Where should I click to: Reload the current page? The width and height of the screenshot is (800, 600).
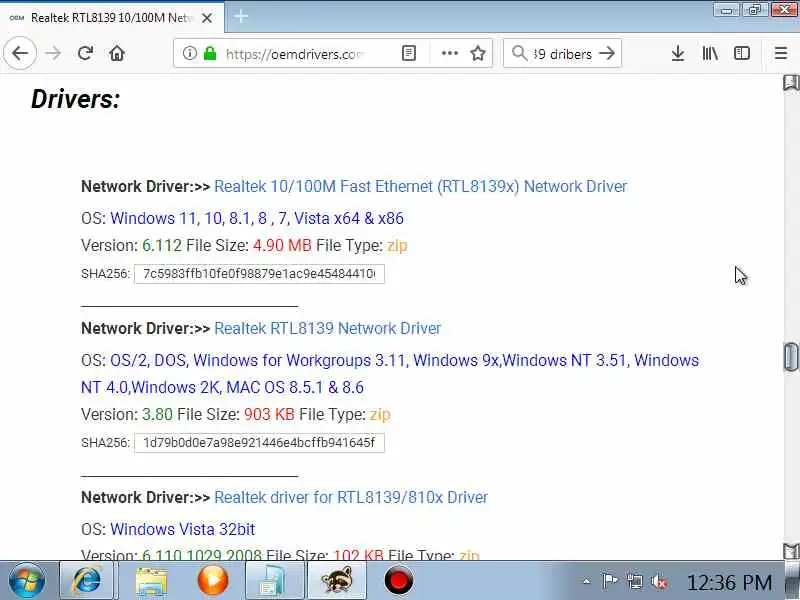85,53
